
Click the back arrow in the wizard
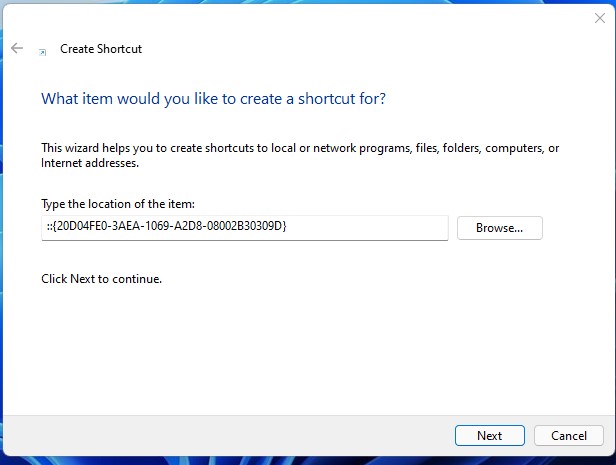(17, 48)
